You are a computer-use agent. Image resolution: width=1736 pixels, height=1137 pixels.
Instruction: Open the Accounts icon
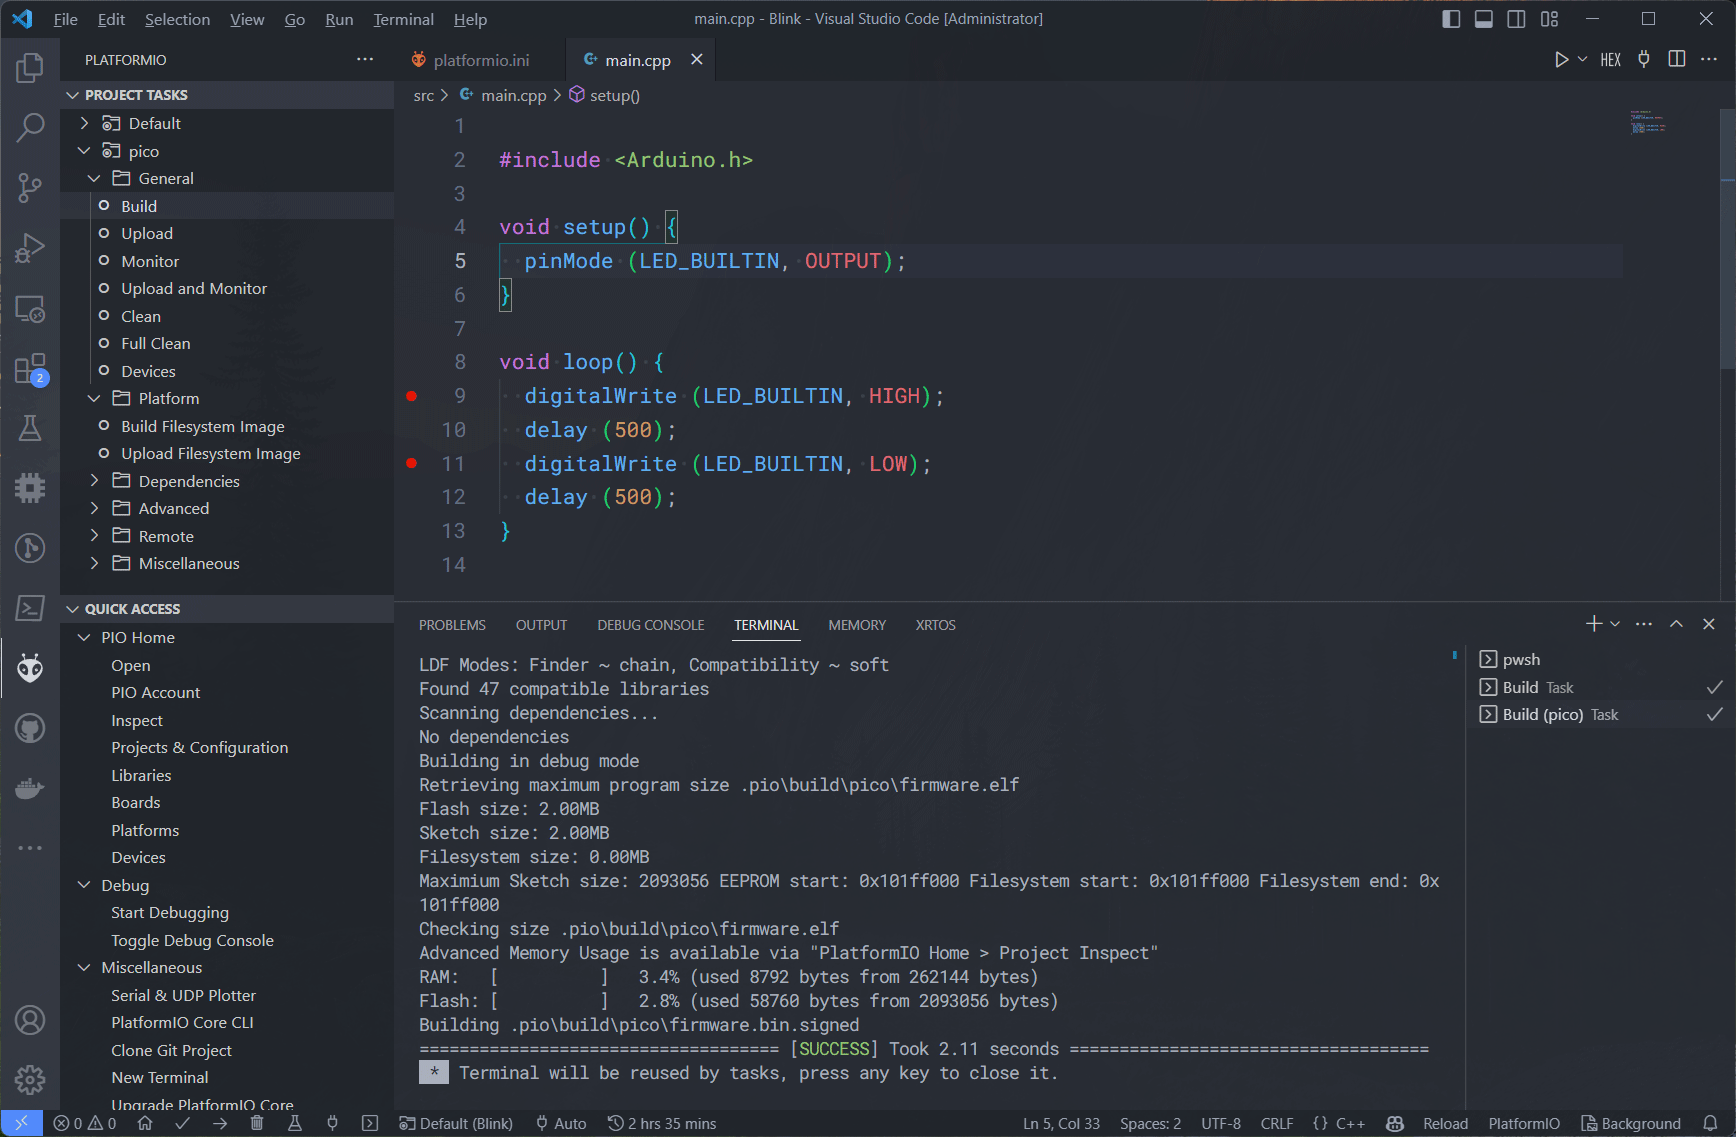click(30, 1020)
